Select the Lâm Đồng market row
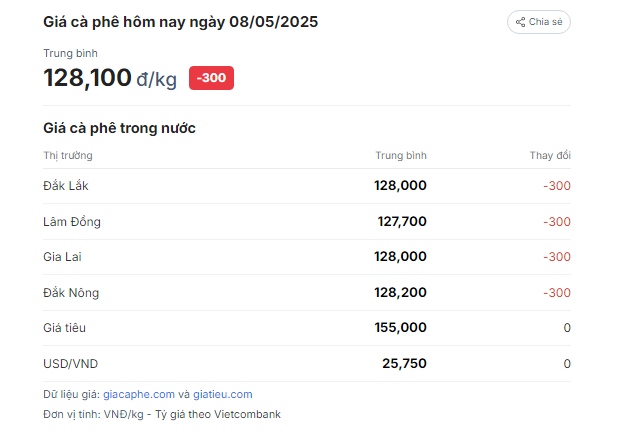The image size is (632, 438). click(307, 222)
